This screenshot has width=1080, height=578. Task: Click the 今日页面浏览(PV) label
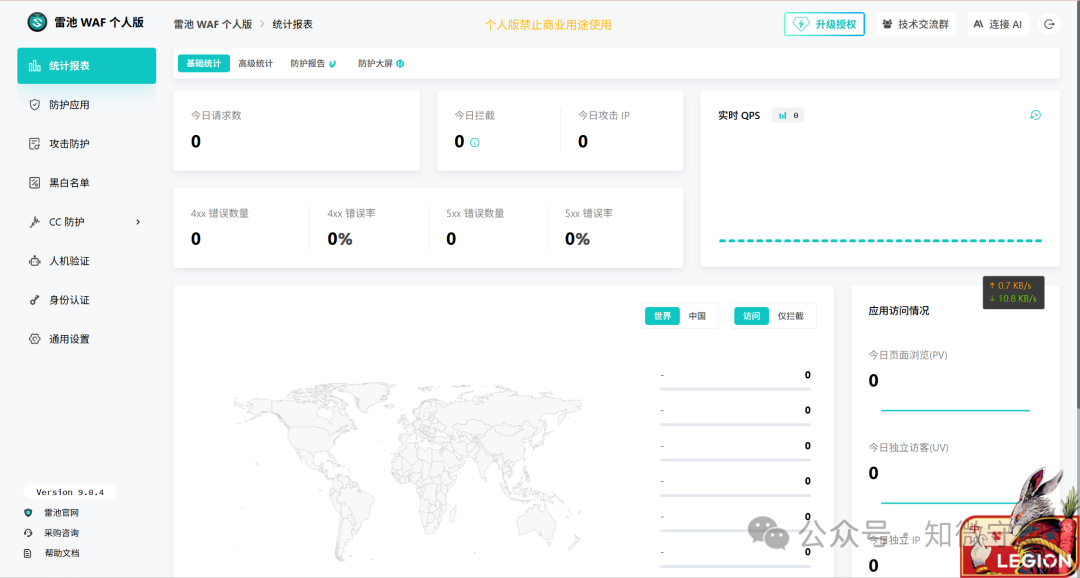(x=909, y=355)
